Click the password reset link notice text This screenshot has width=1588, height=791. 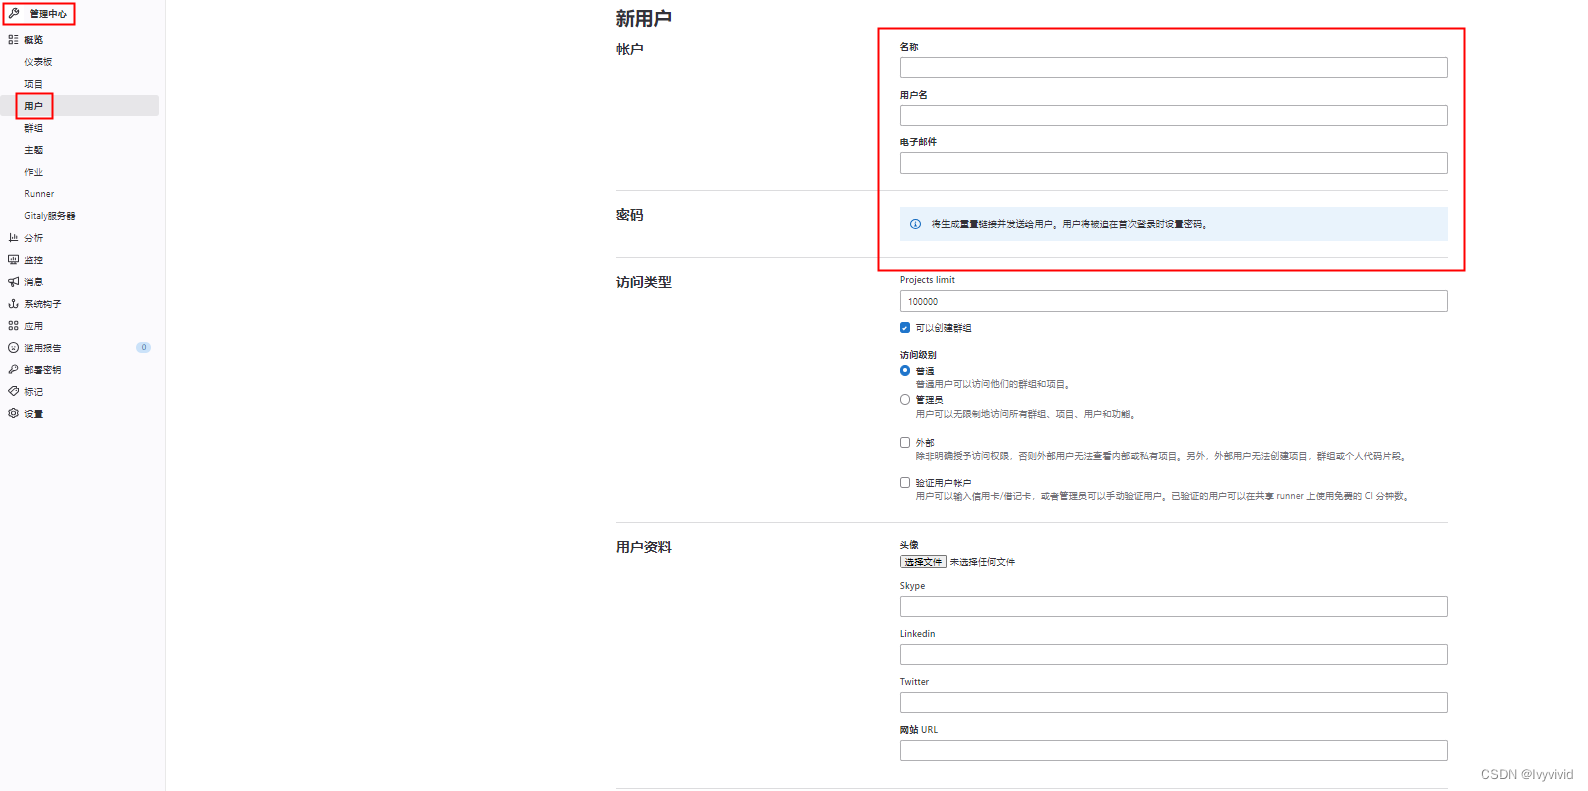click(1070, 224)
